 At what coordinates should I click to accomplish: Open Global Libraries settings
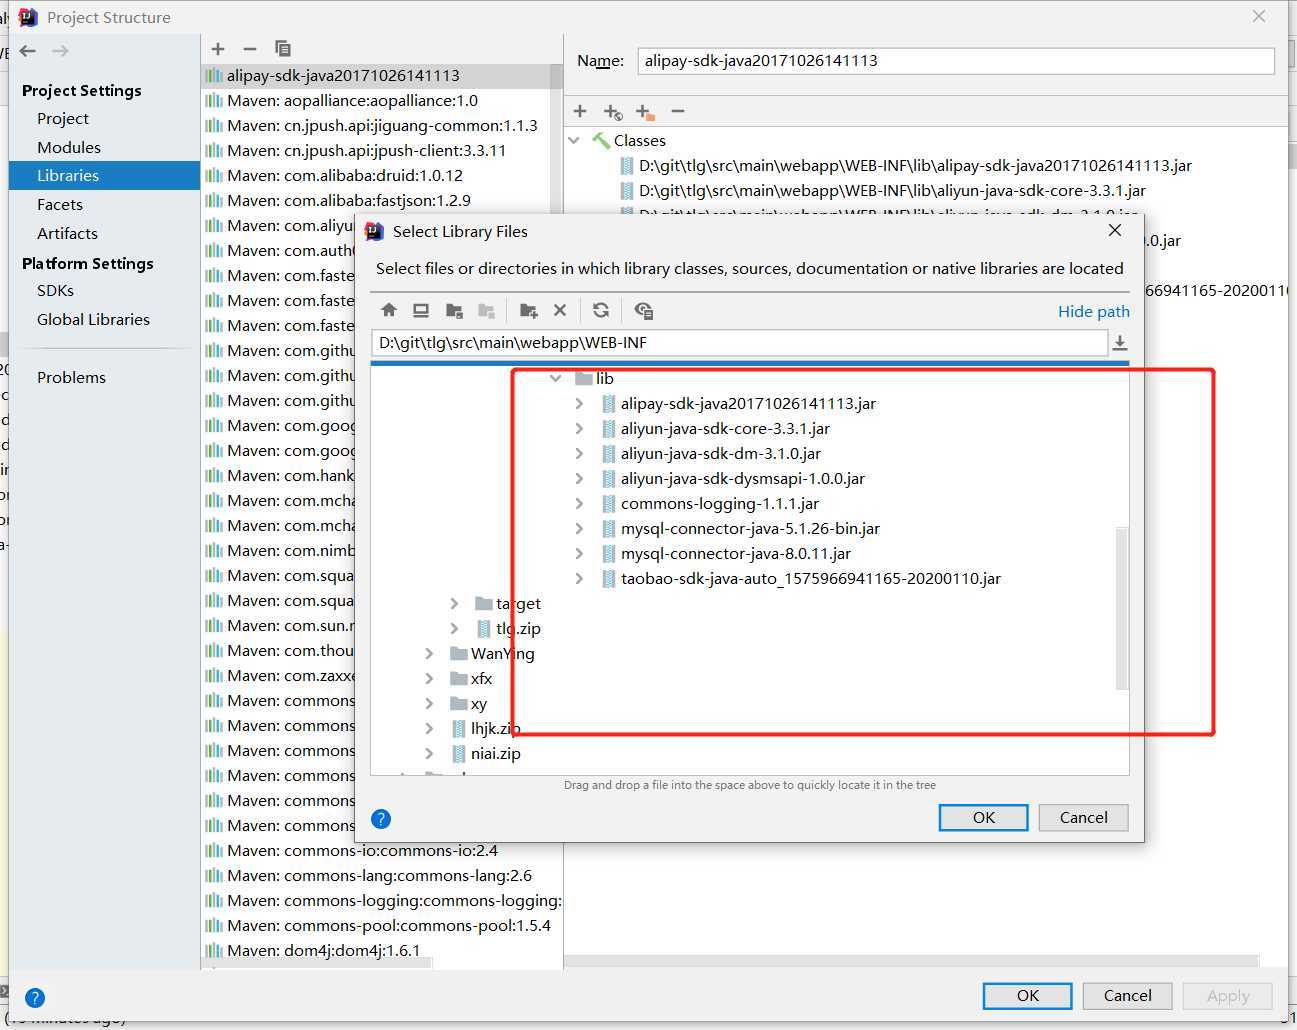pyautogui.click(x=93, y=319)
